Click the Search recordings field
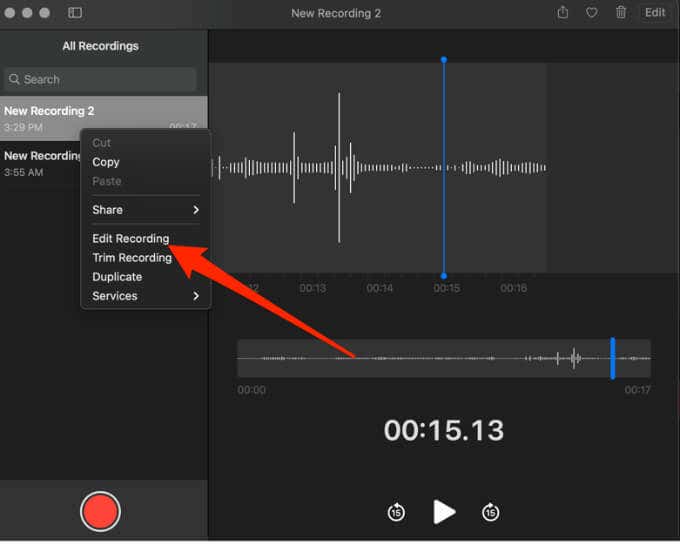Screen dimensions: 680x559 [100, 79]
